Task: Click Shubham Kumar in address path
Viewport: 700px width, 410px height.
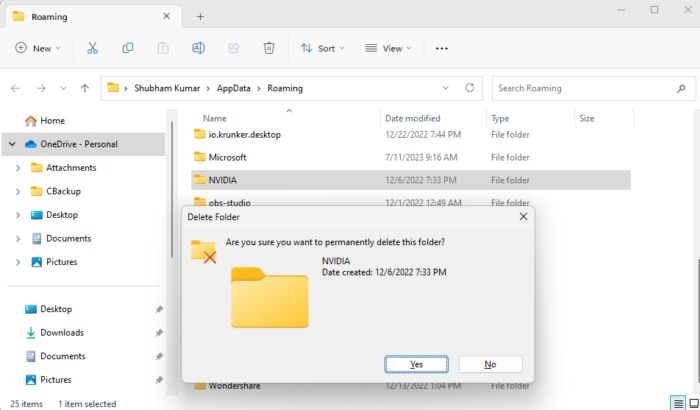Action: pyautogui.click(x=167, y=88)
